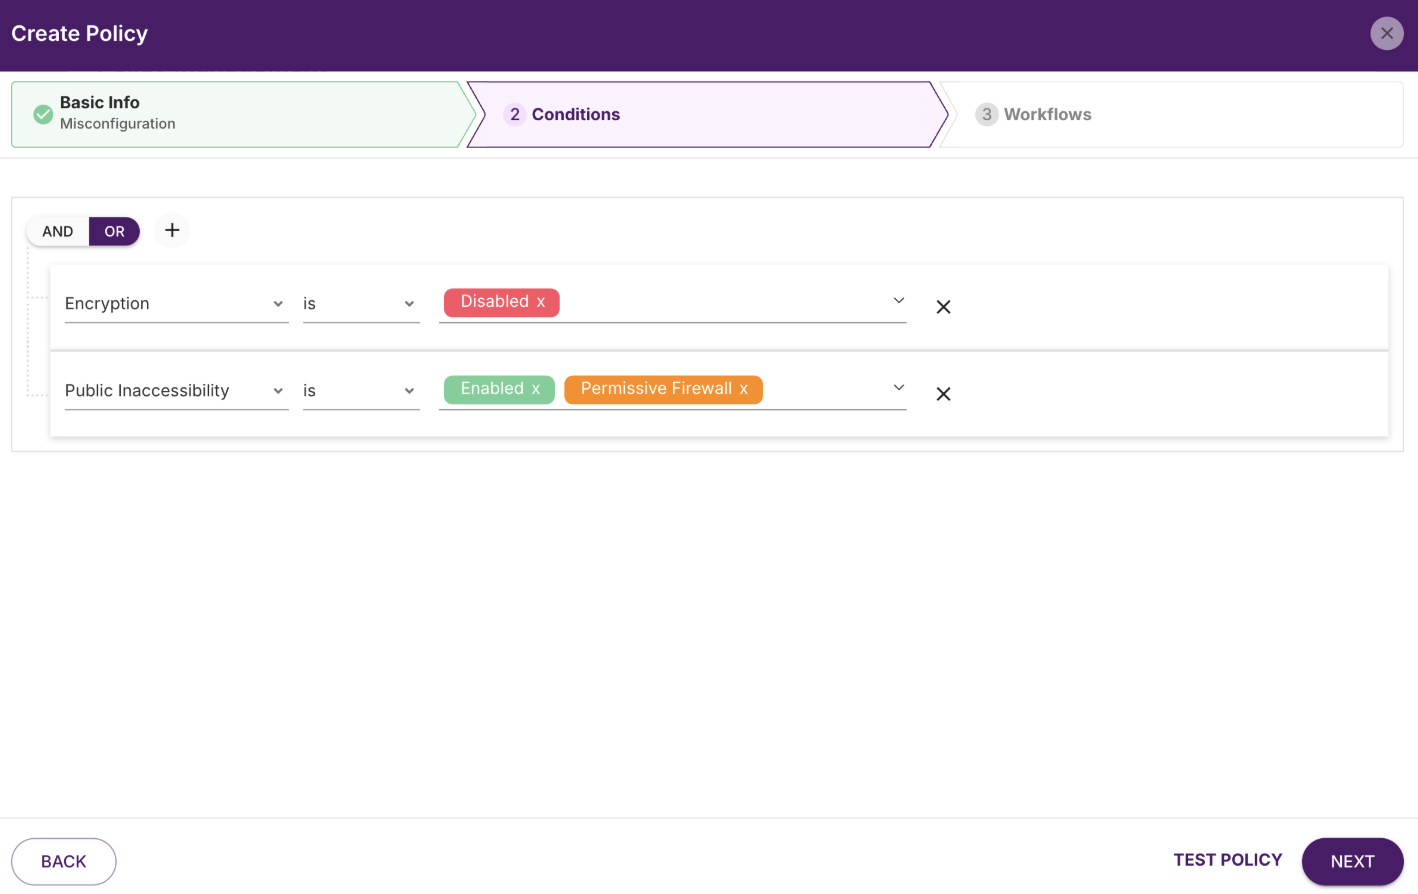Click the NEXT button

click(1352, 861)
